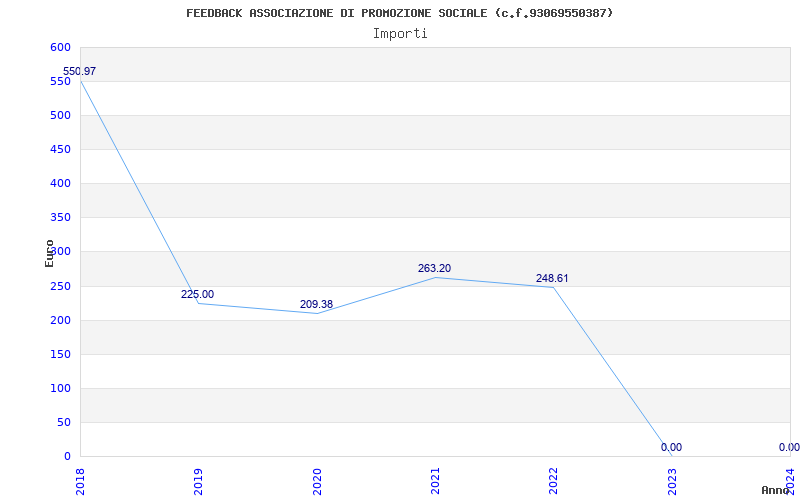Click the 209.38 data label
The image size is (800, 500).
click(316, 305)
